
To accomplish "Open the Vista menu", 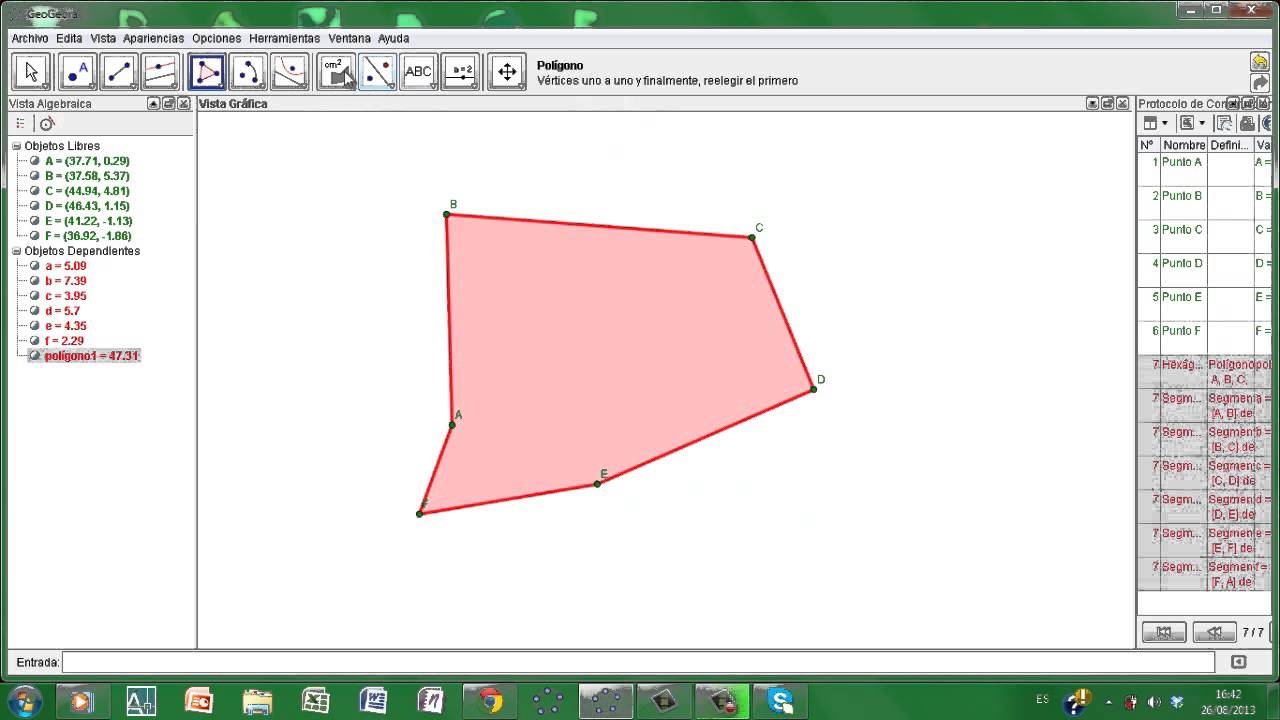I will coord(103,38).
